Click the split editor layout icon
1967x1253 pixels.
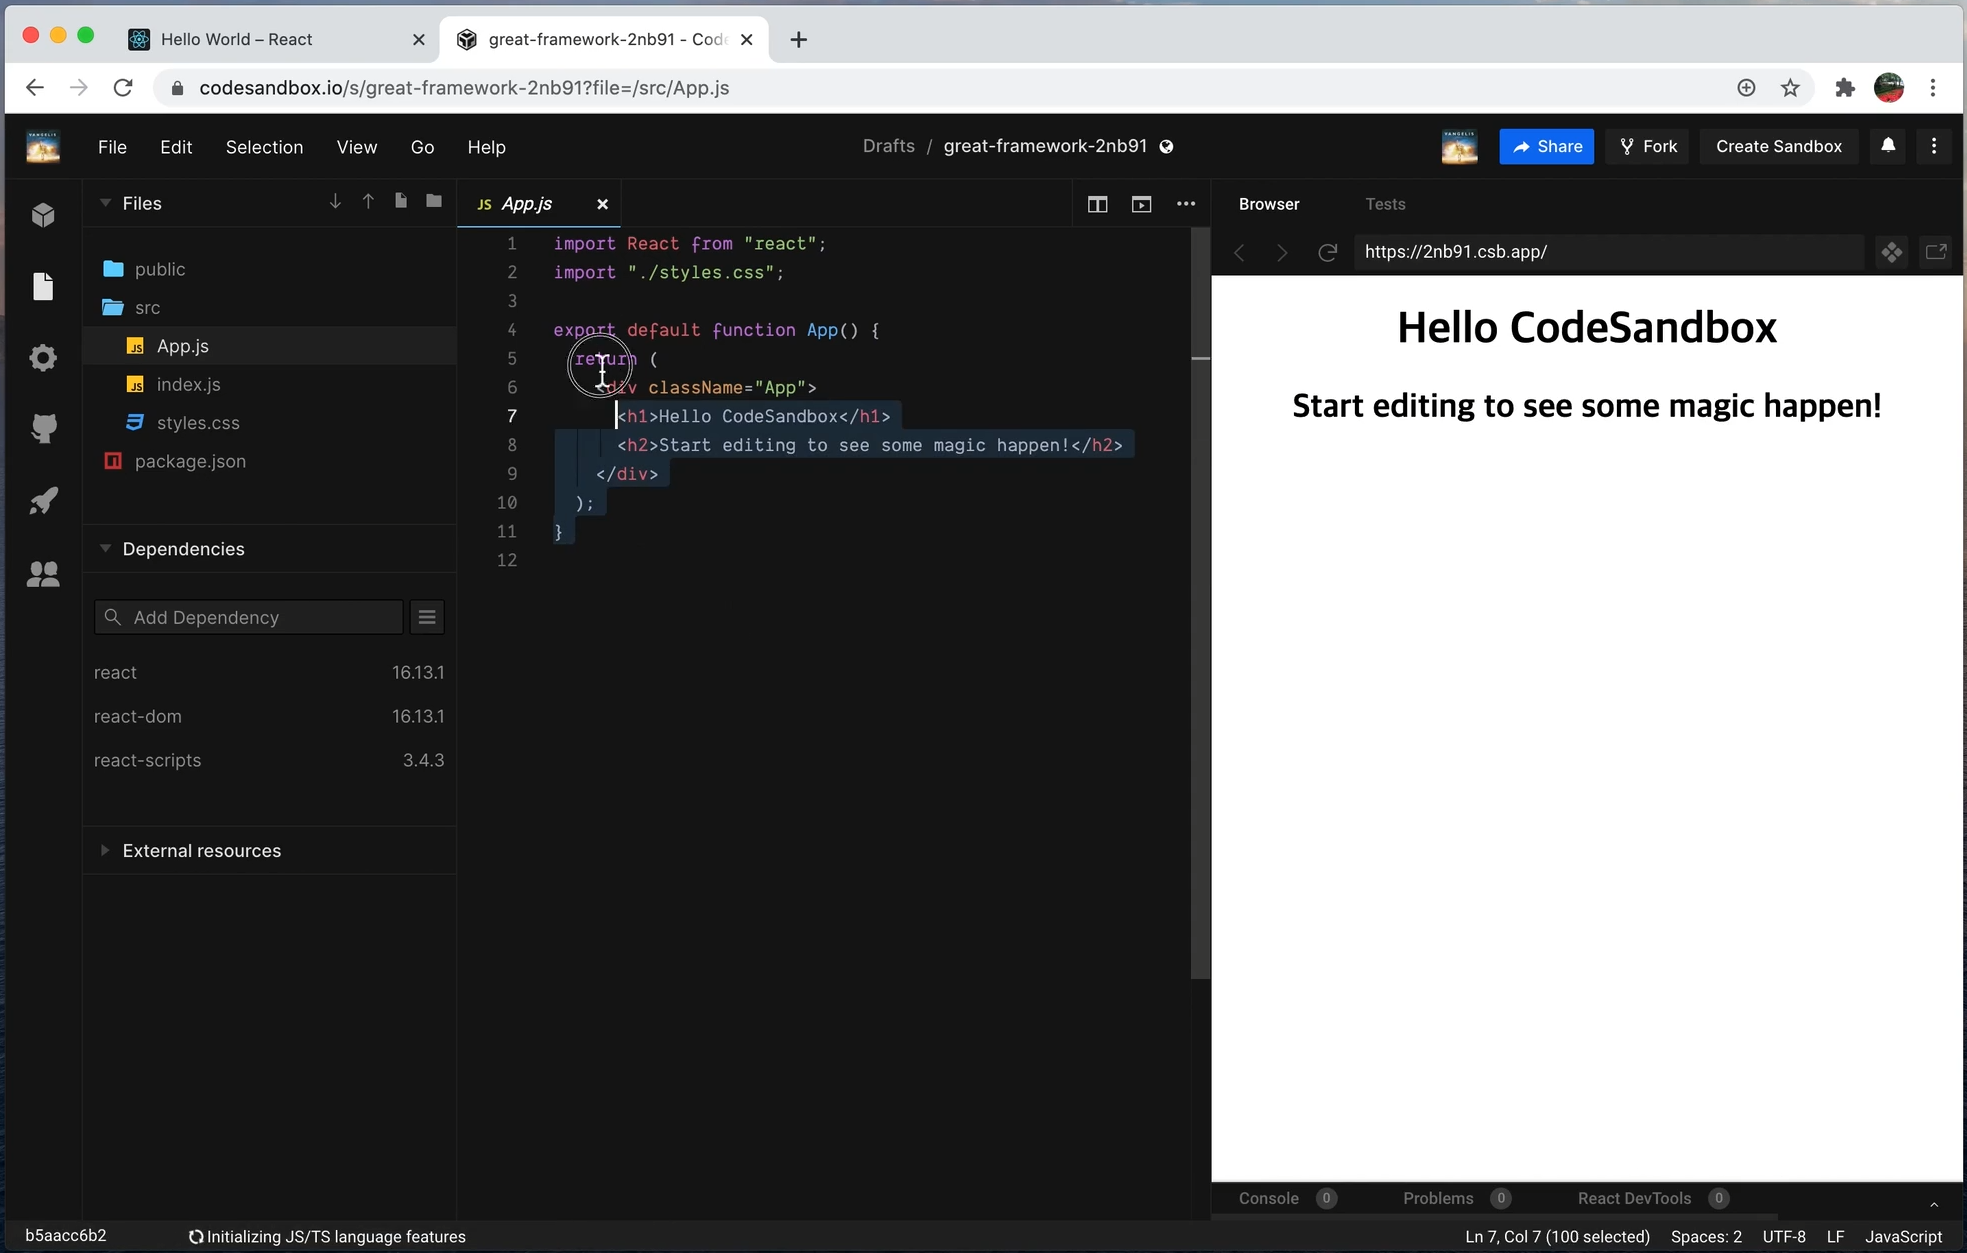1097,204
